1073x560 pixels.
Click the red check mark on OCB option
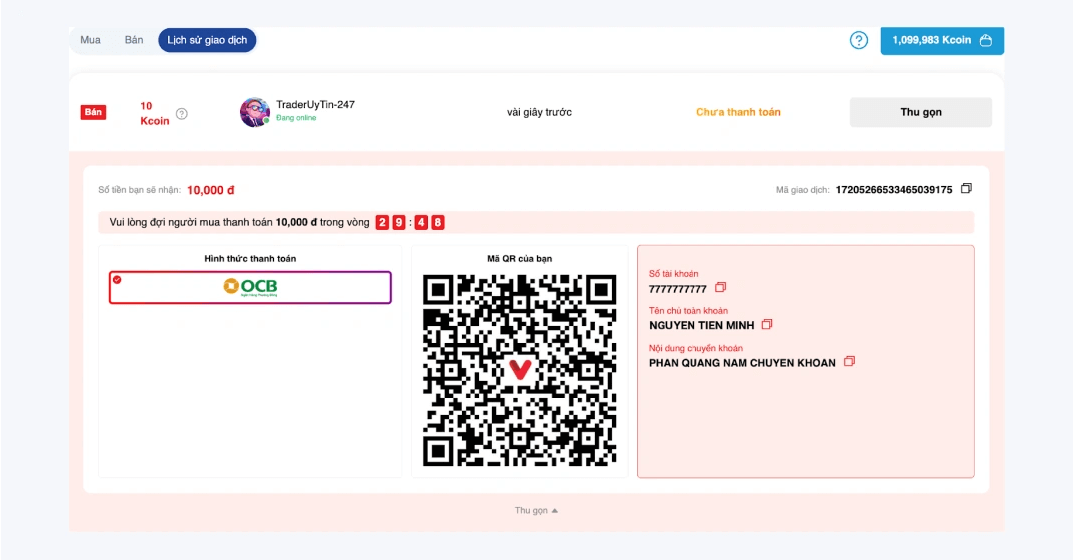[117, 279]
